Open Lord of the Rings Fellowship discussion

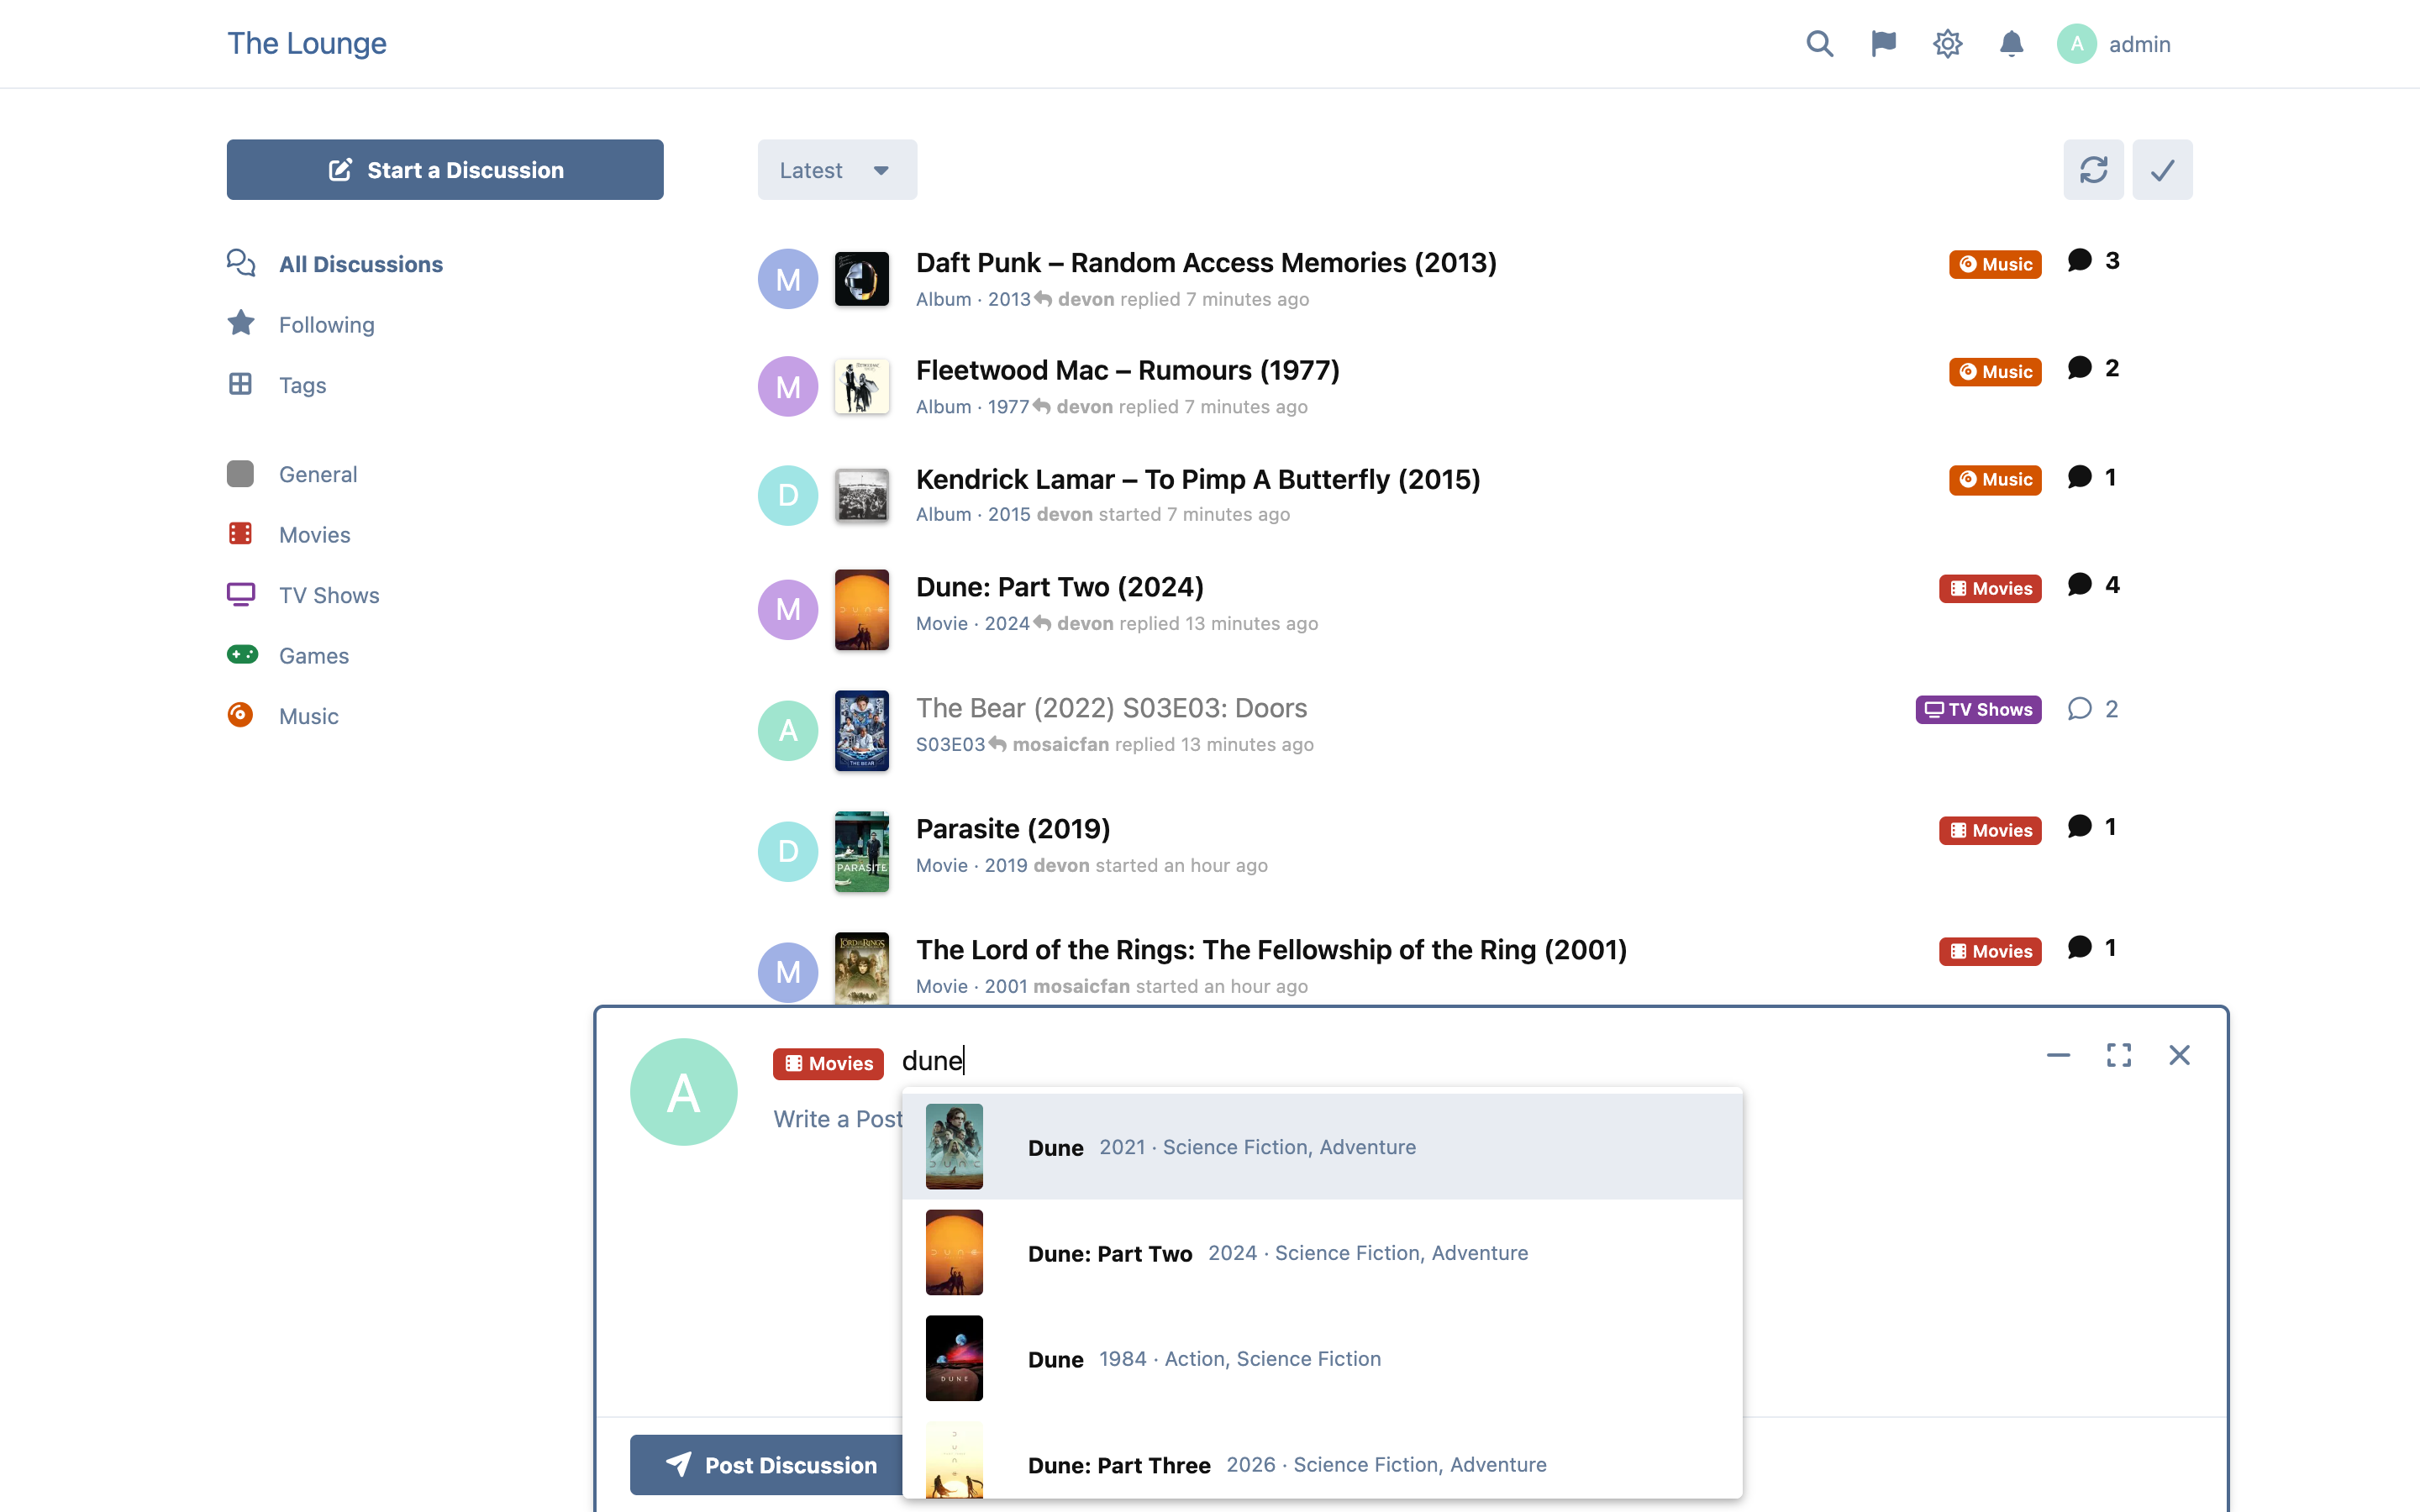1271,950
